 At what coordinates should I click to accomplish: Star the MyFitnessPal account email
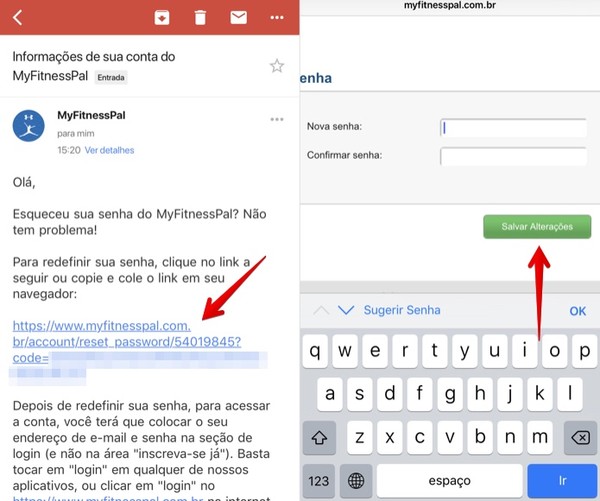(x=277, y=66)
